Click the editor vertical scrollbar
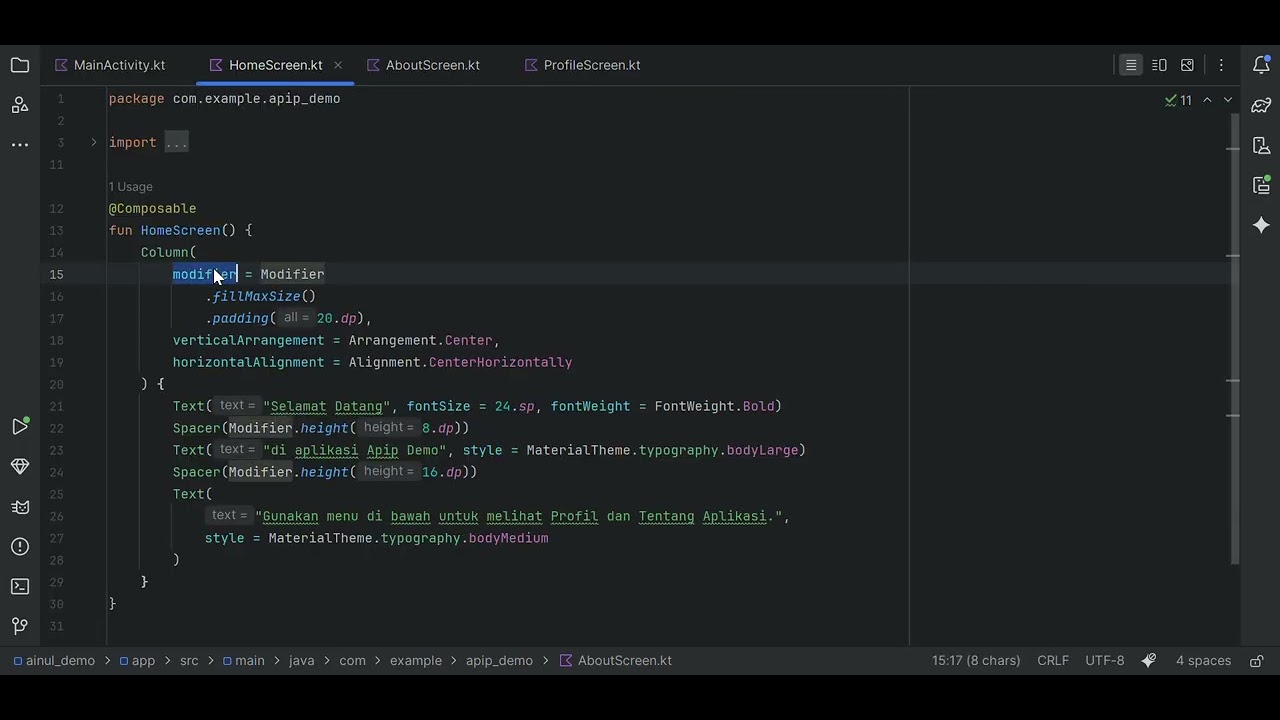This screenshot has height=720, width=1280. pyautogui.click(x=1234, y=340)
